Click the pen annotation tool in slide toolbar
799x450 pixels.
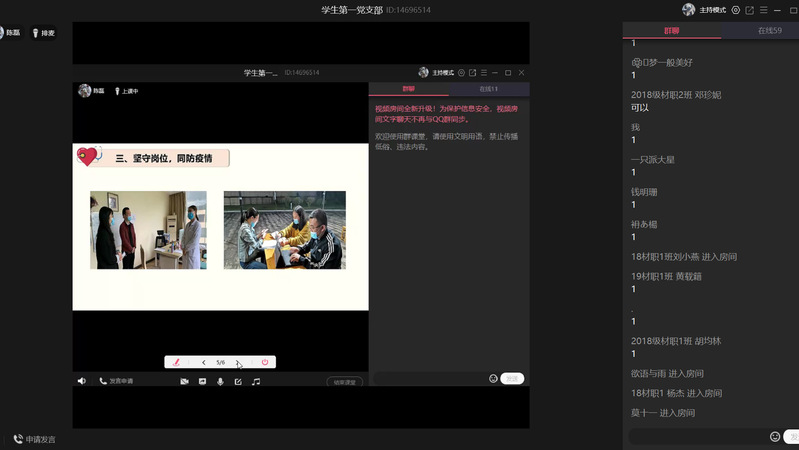click(176, 362)
